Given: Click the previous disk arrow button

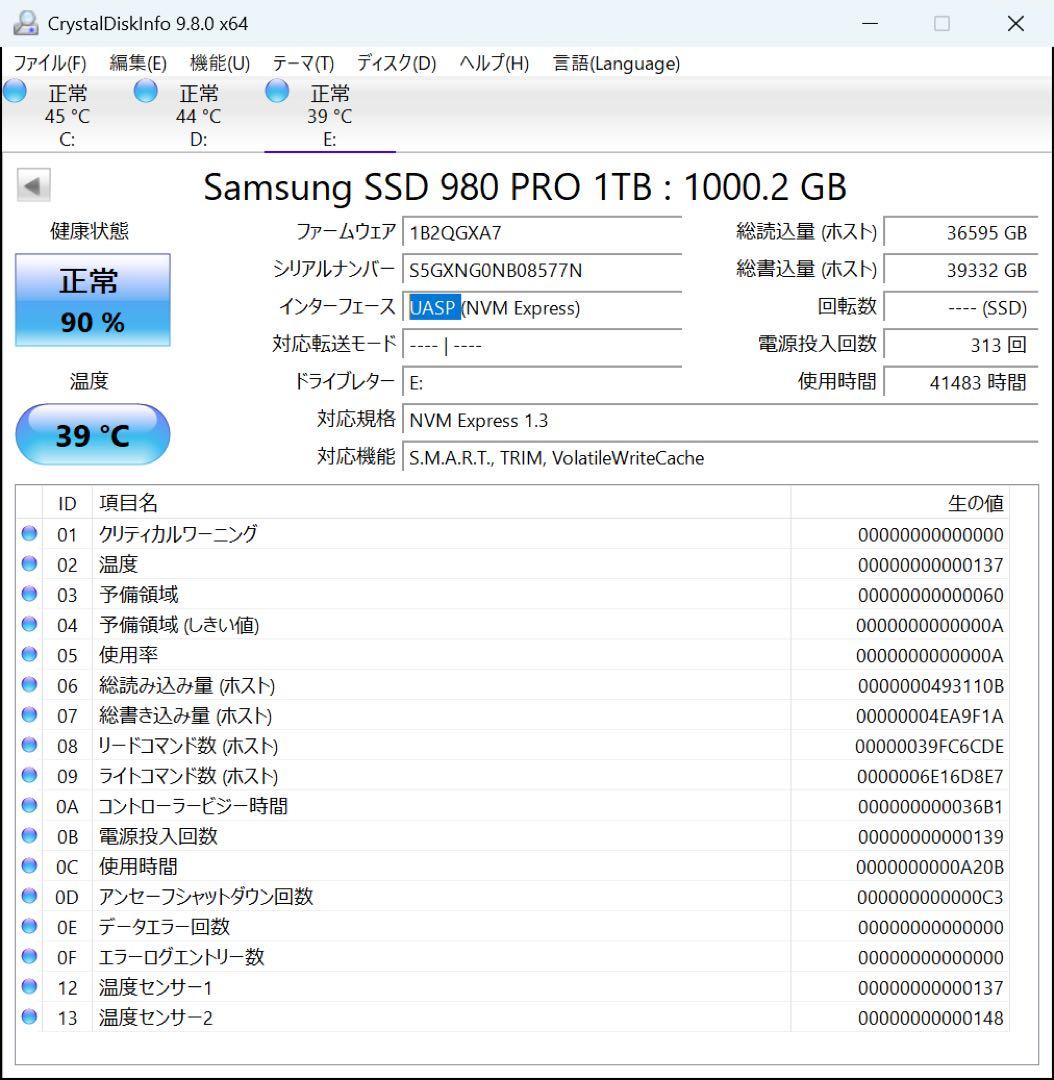Looking at the screenshot, I should [x=33, y=185].
